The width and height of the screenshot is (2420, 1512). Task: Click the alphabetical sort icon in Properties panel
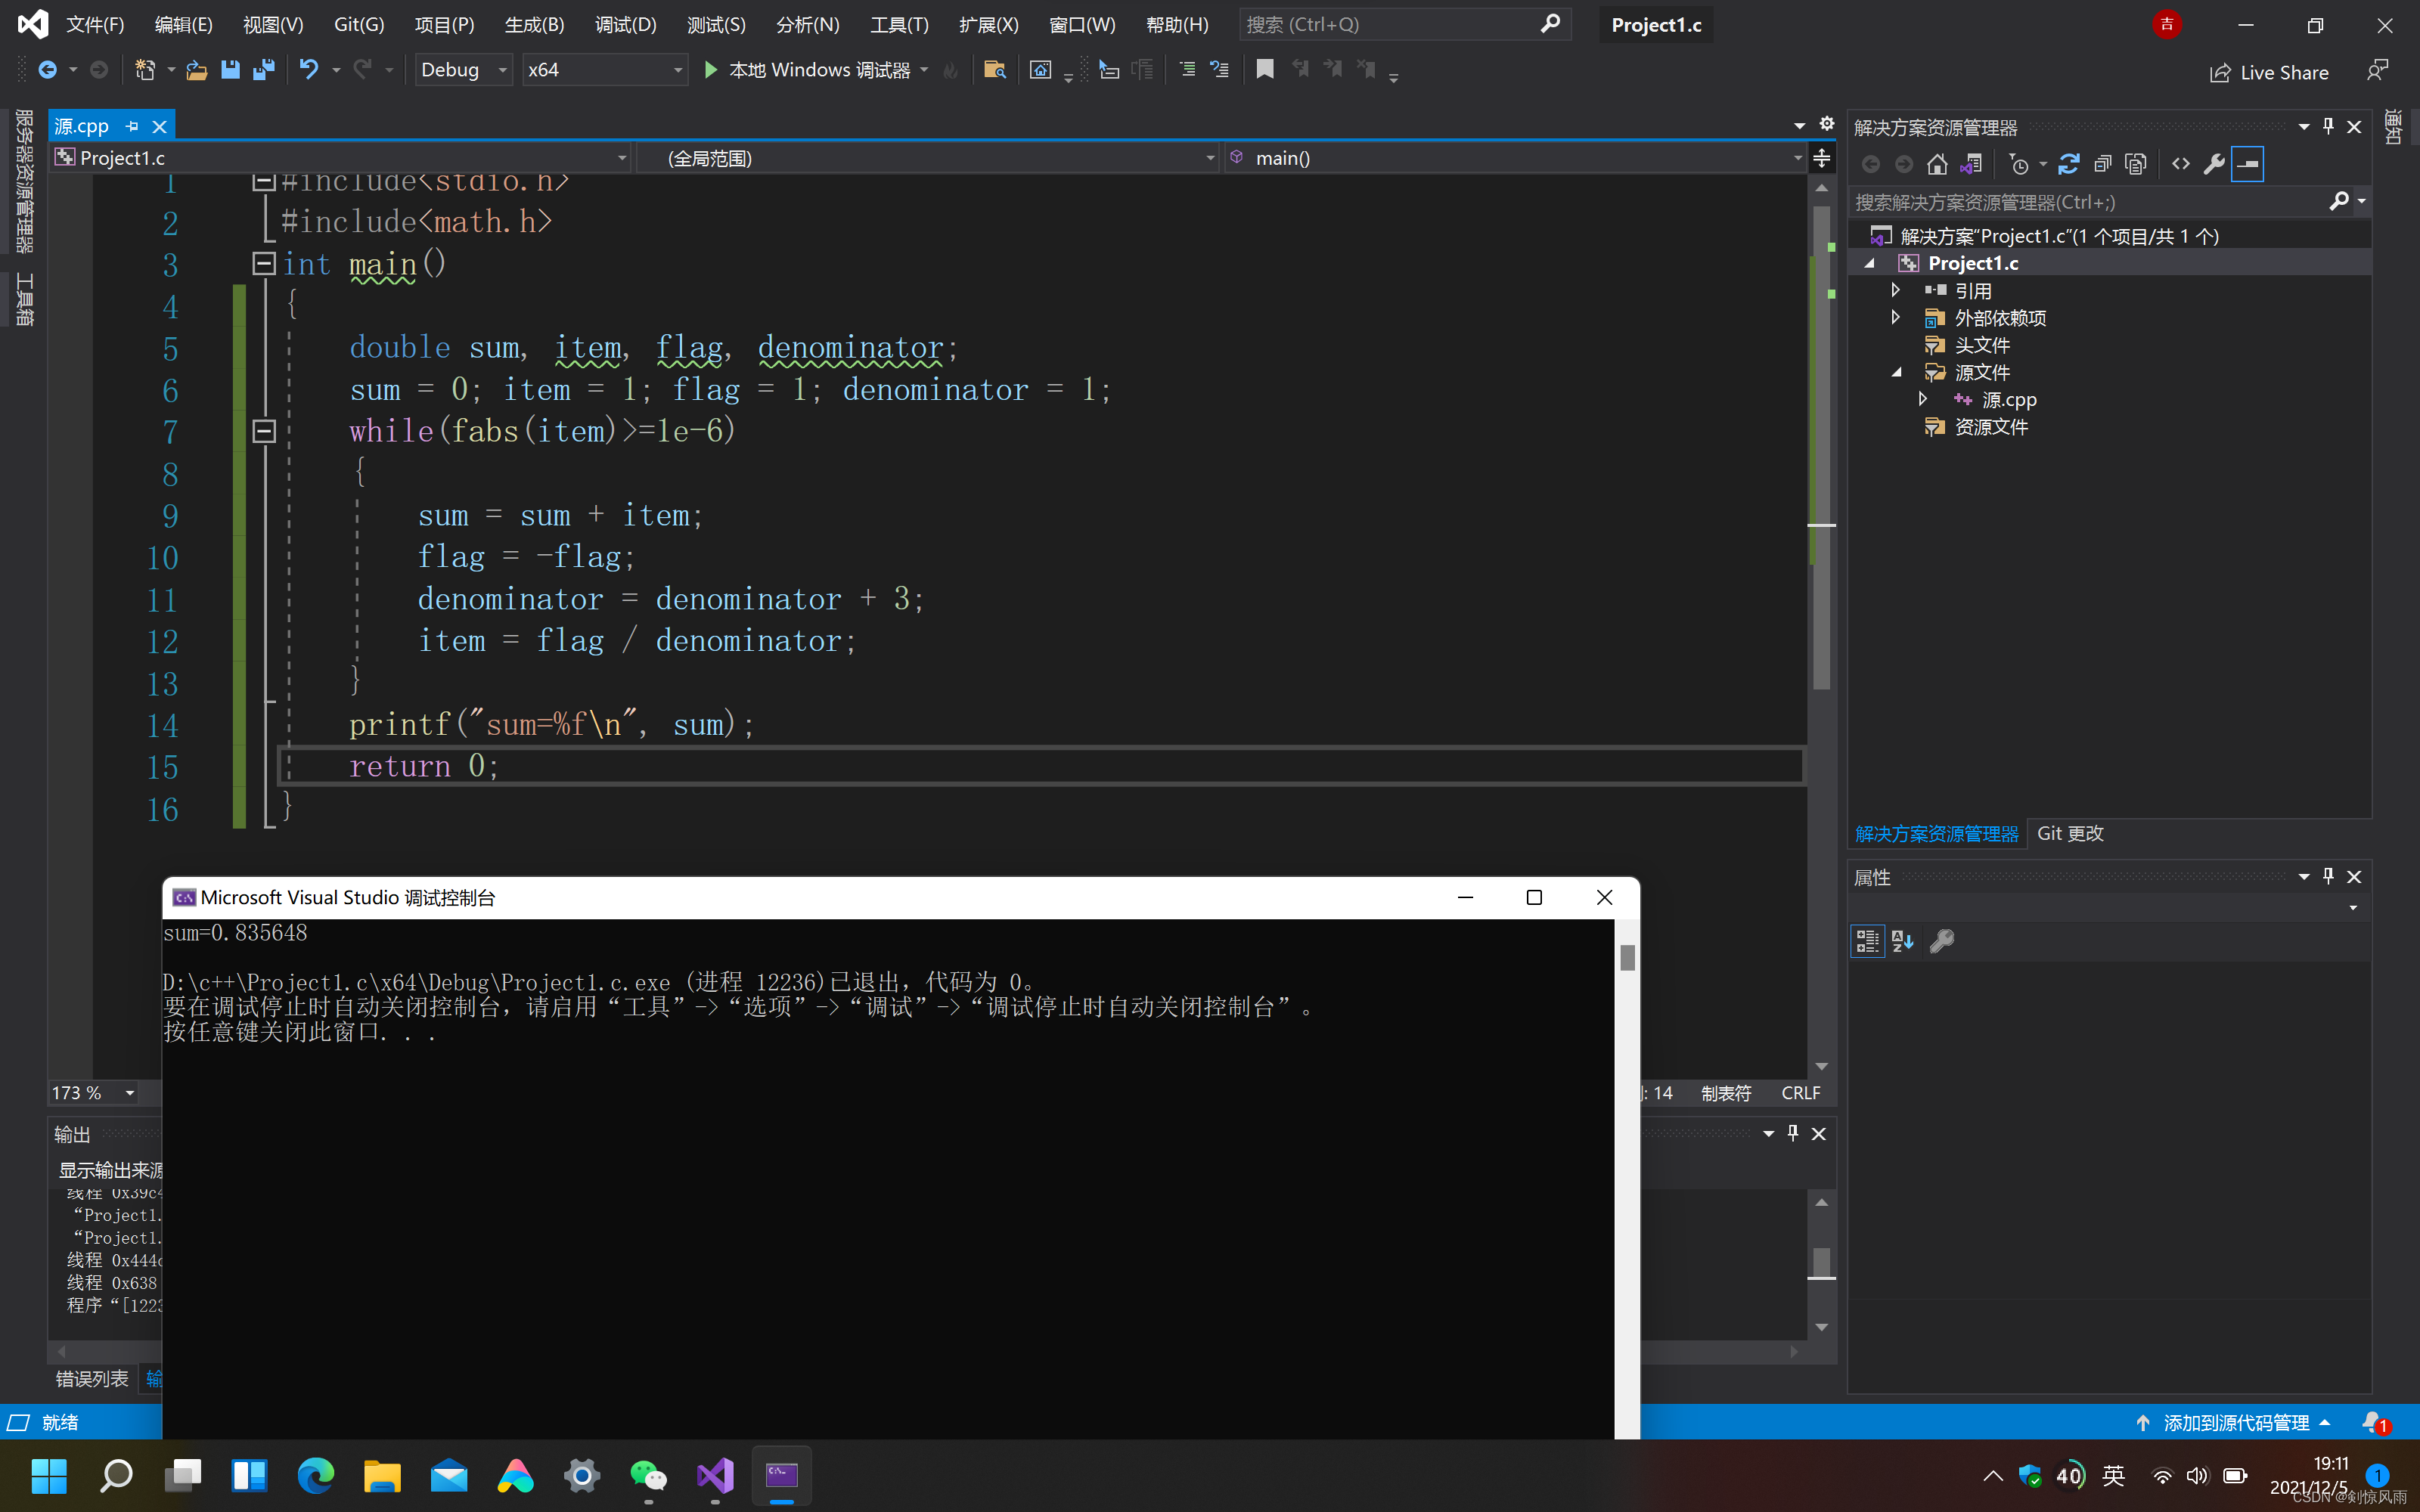[1903, 941]
